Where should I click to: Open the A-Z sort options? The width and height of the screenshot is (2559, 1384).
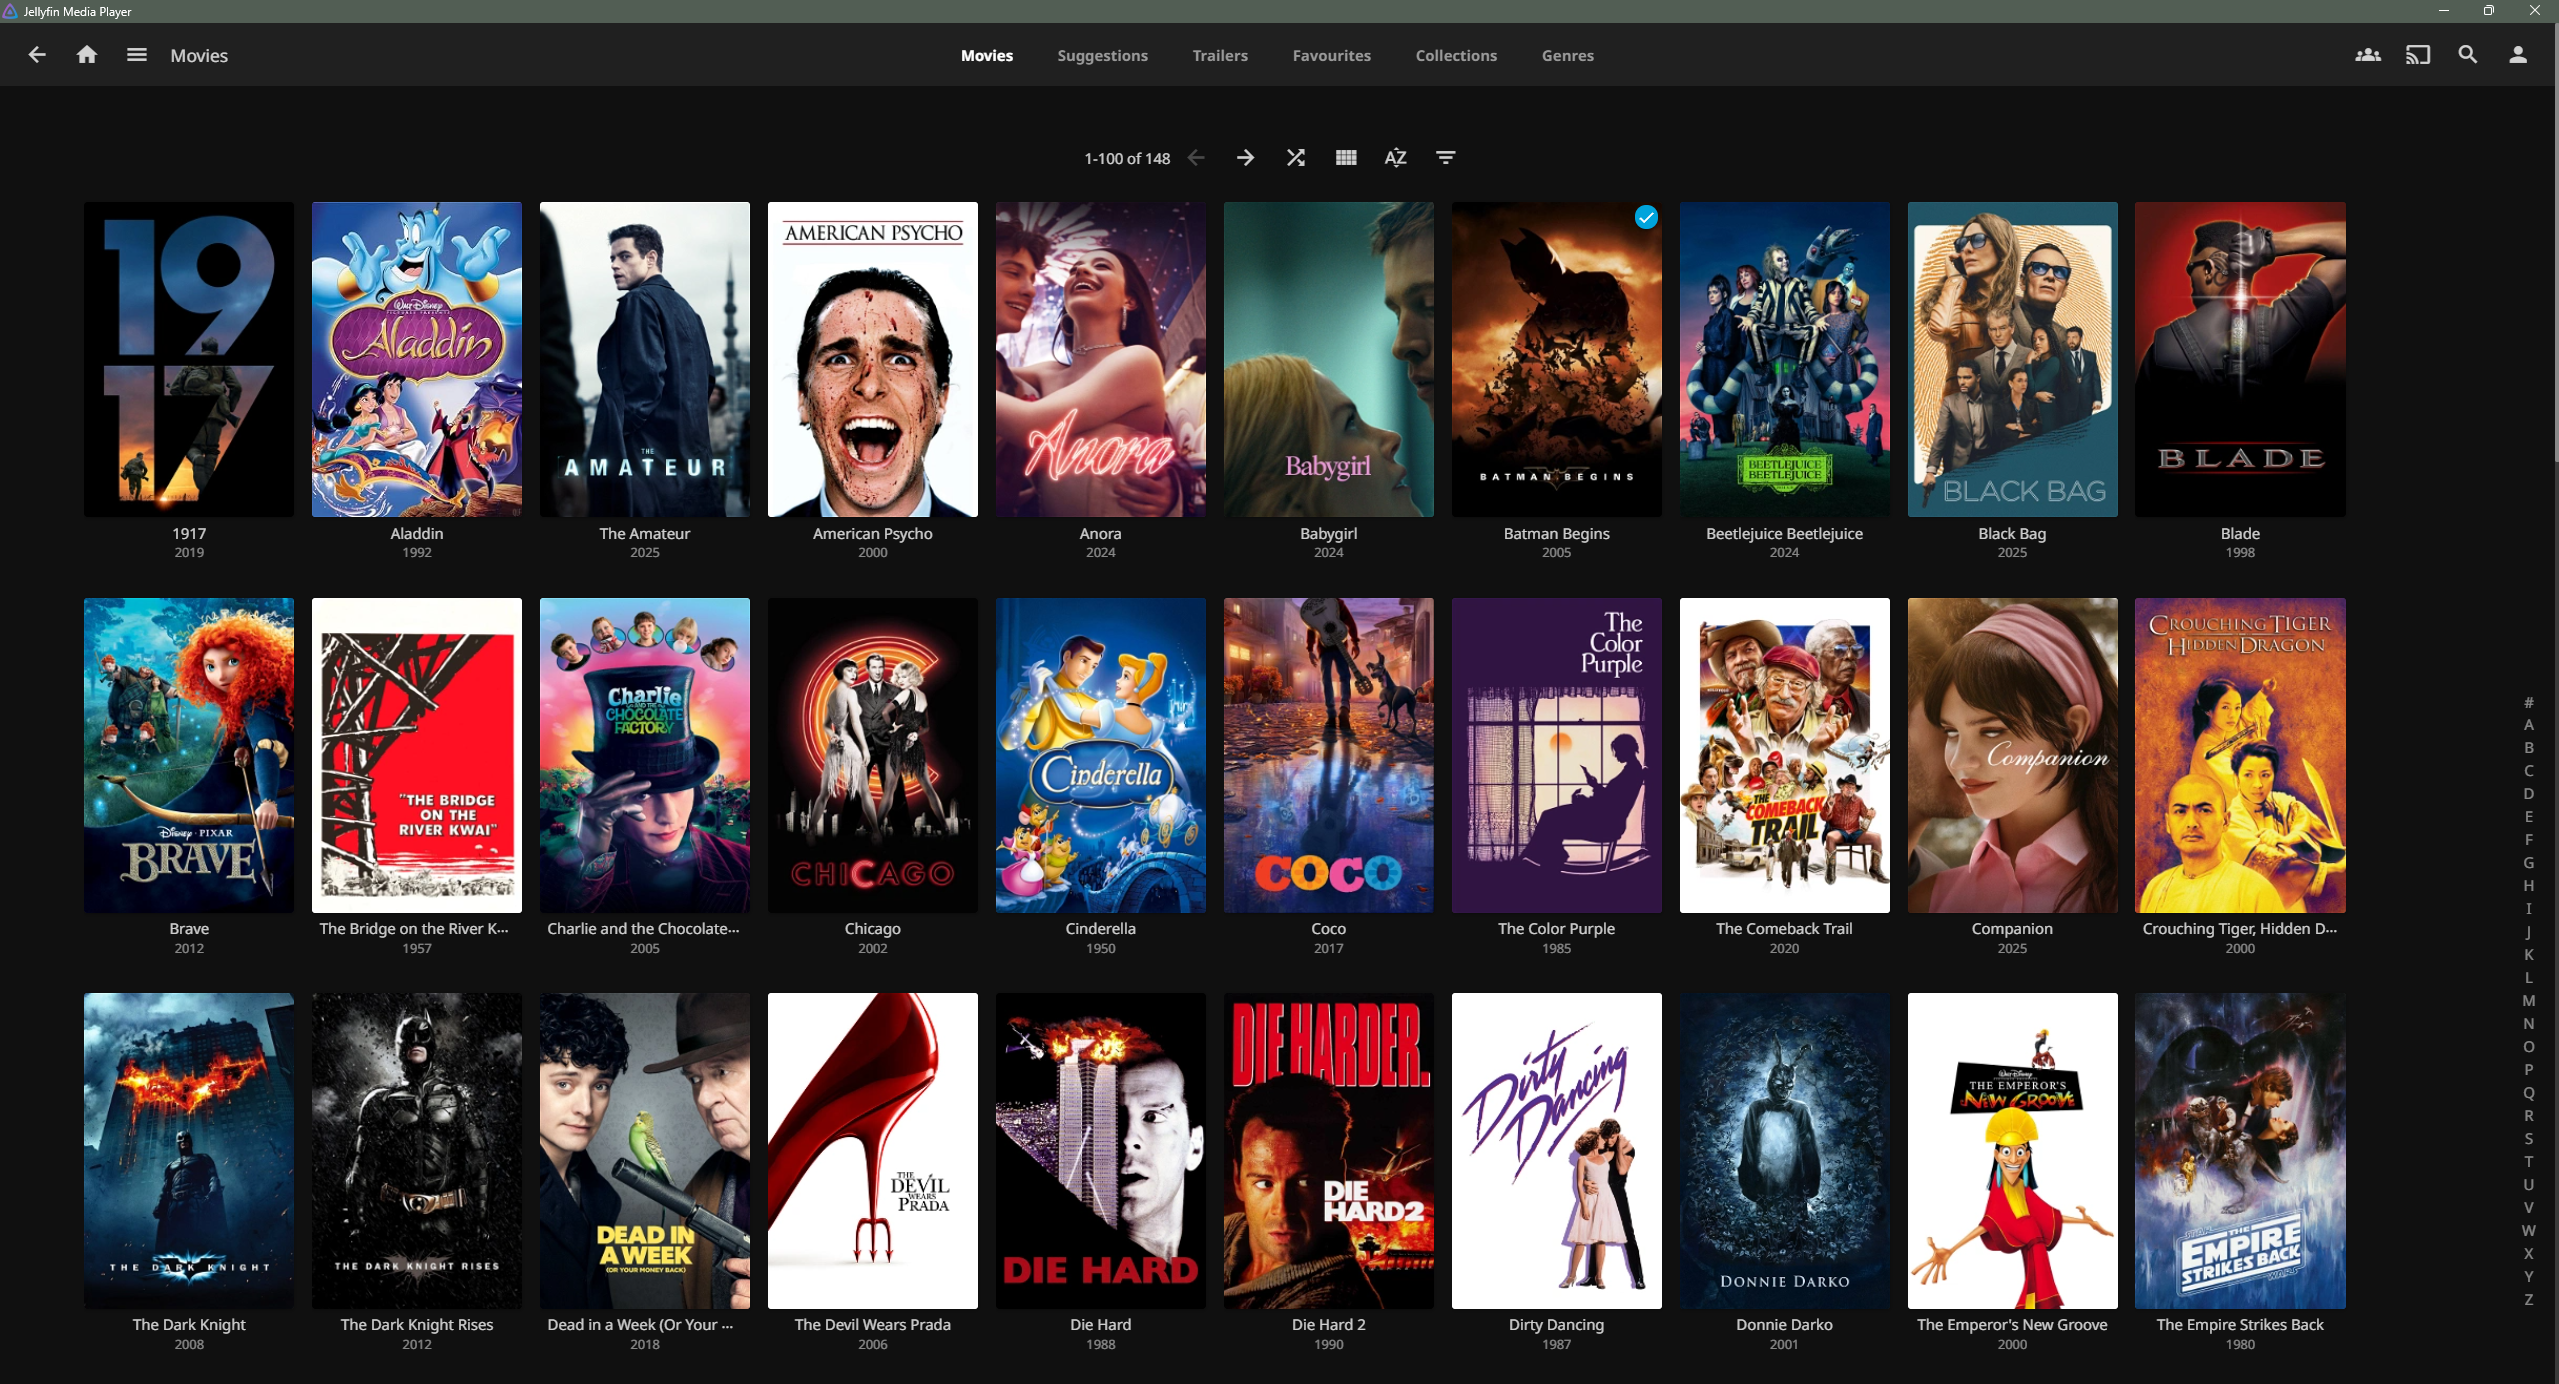click(1395, 157)
